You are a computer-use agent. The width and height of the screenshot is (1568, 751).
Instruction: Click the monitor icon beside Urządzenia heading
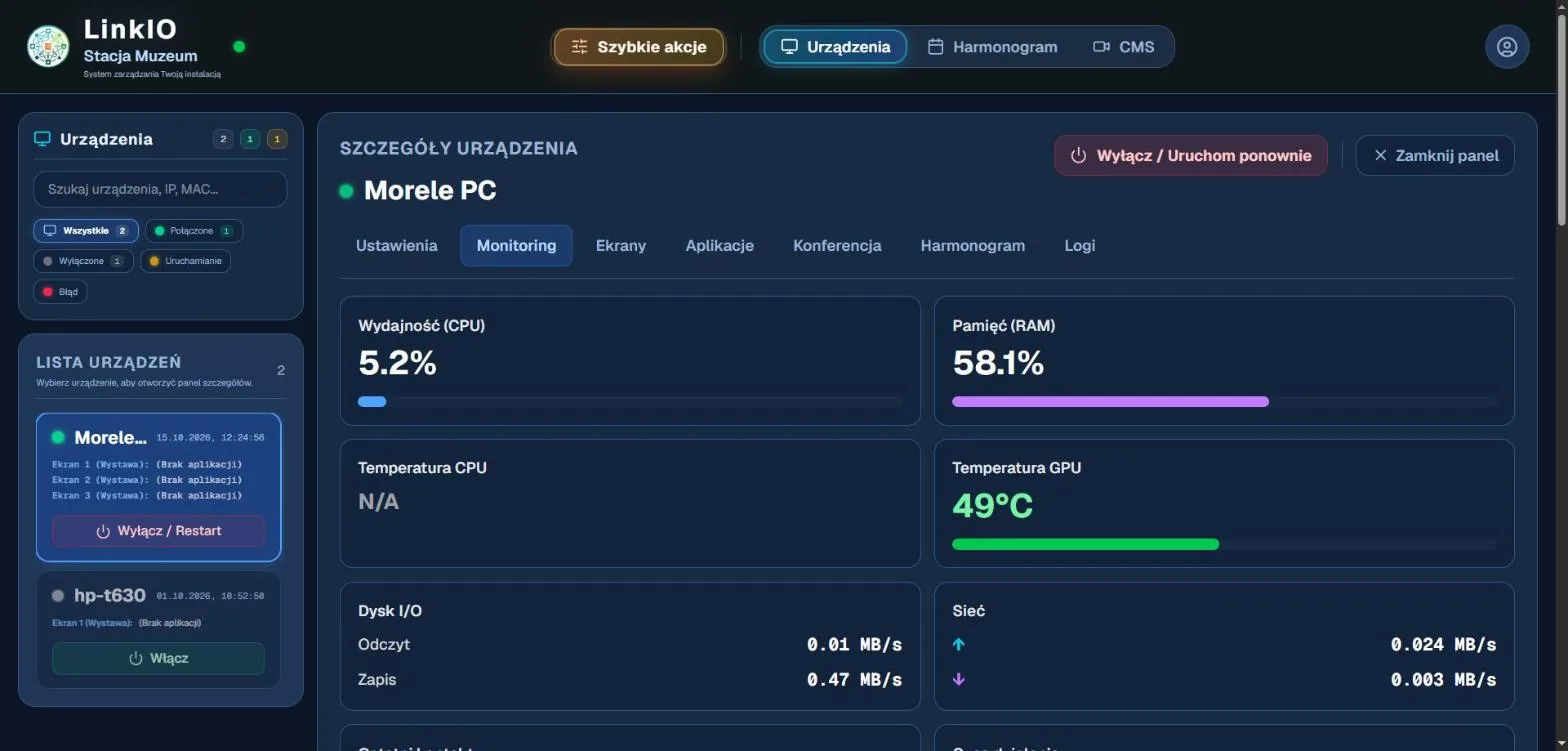click(x=42, y=139)
